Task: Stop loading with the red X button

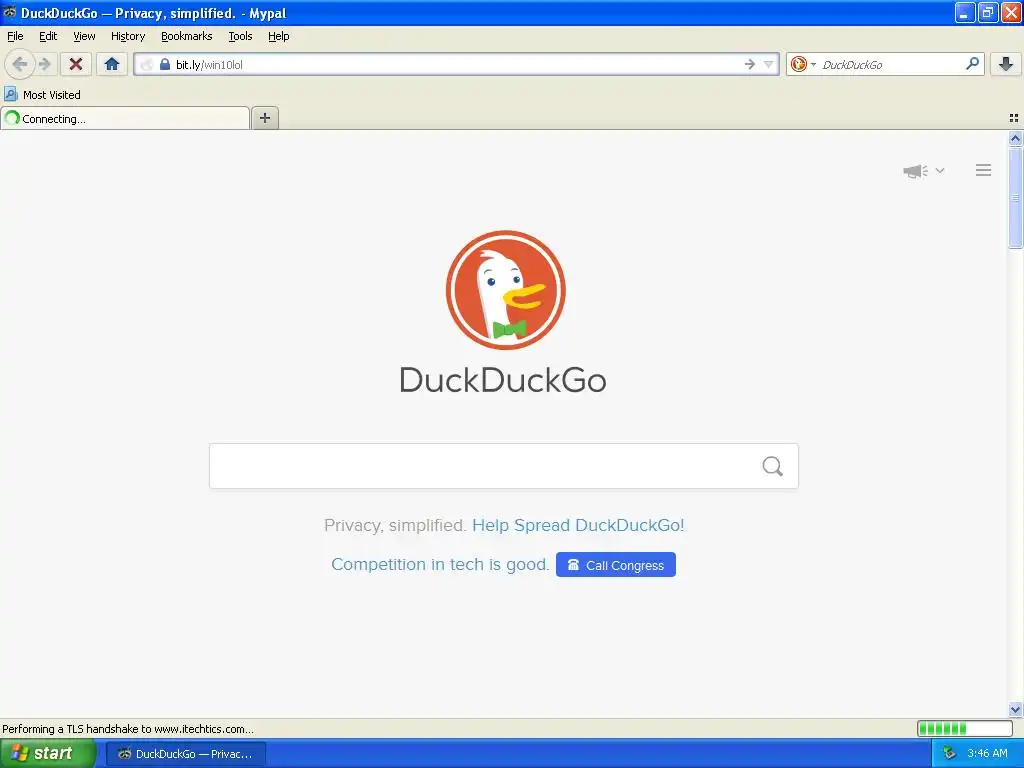Action: 76,64
